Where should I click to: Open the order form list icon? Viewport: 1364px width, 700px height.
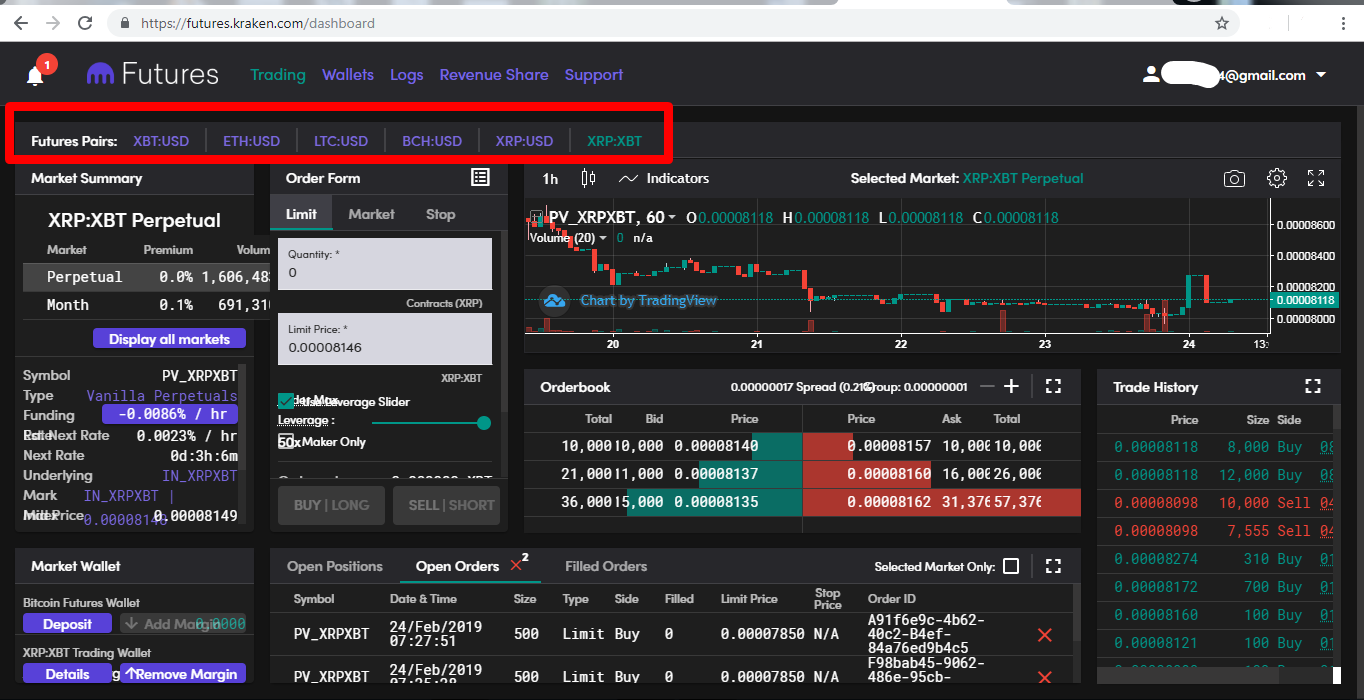pyautogui.click(x=480, y=177)
